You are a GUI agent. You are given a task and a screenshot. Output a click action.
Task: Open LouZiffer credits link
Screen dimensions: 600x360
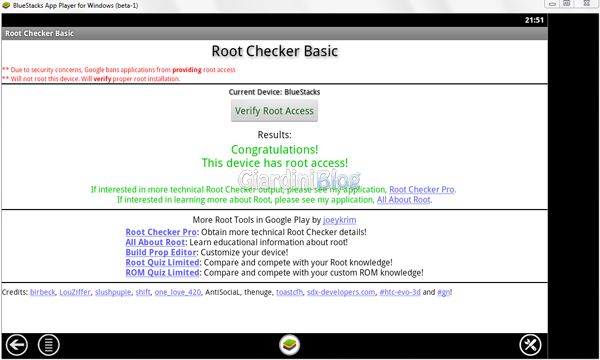pos(75,292)
